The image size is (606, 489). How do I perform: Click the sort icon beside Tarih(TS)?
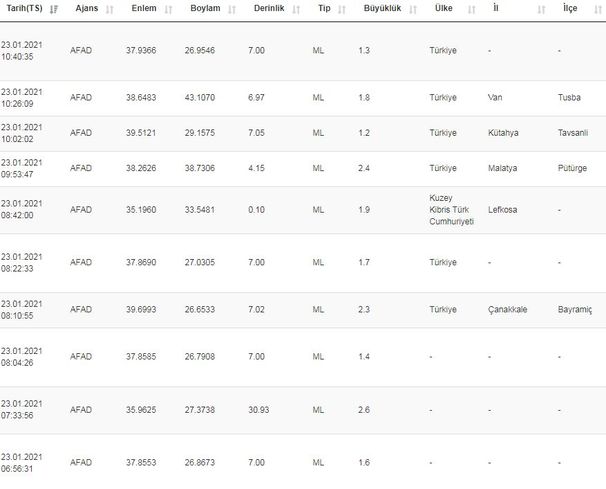click(x=54, y=9)
